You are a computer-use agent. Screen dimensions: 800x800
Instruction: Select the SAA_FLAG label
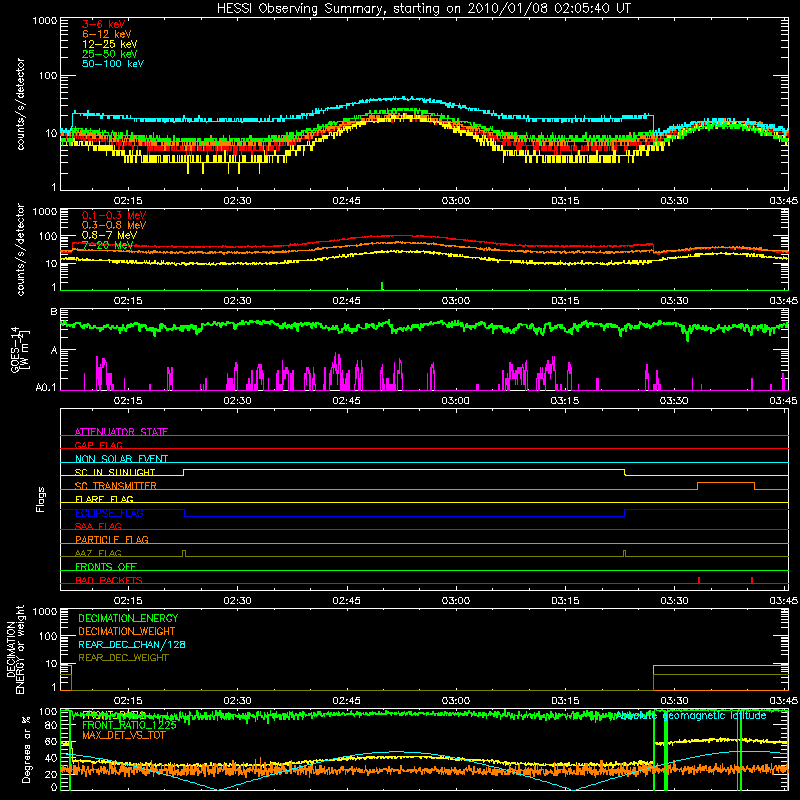[98, 526]
